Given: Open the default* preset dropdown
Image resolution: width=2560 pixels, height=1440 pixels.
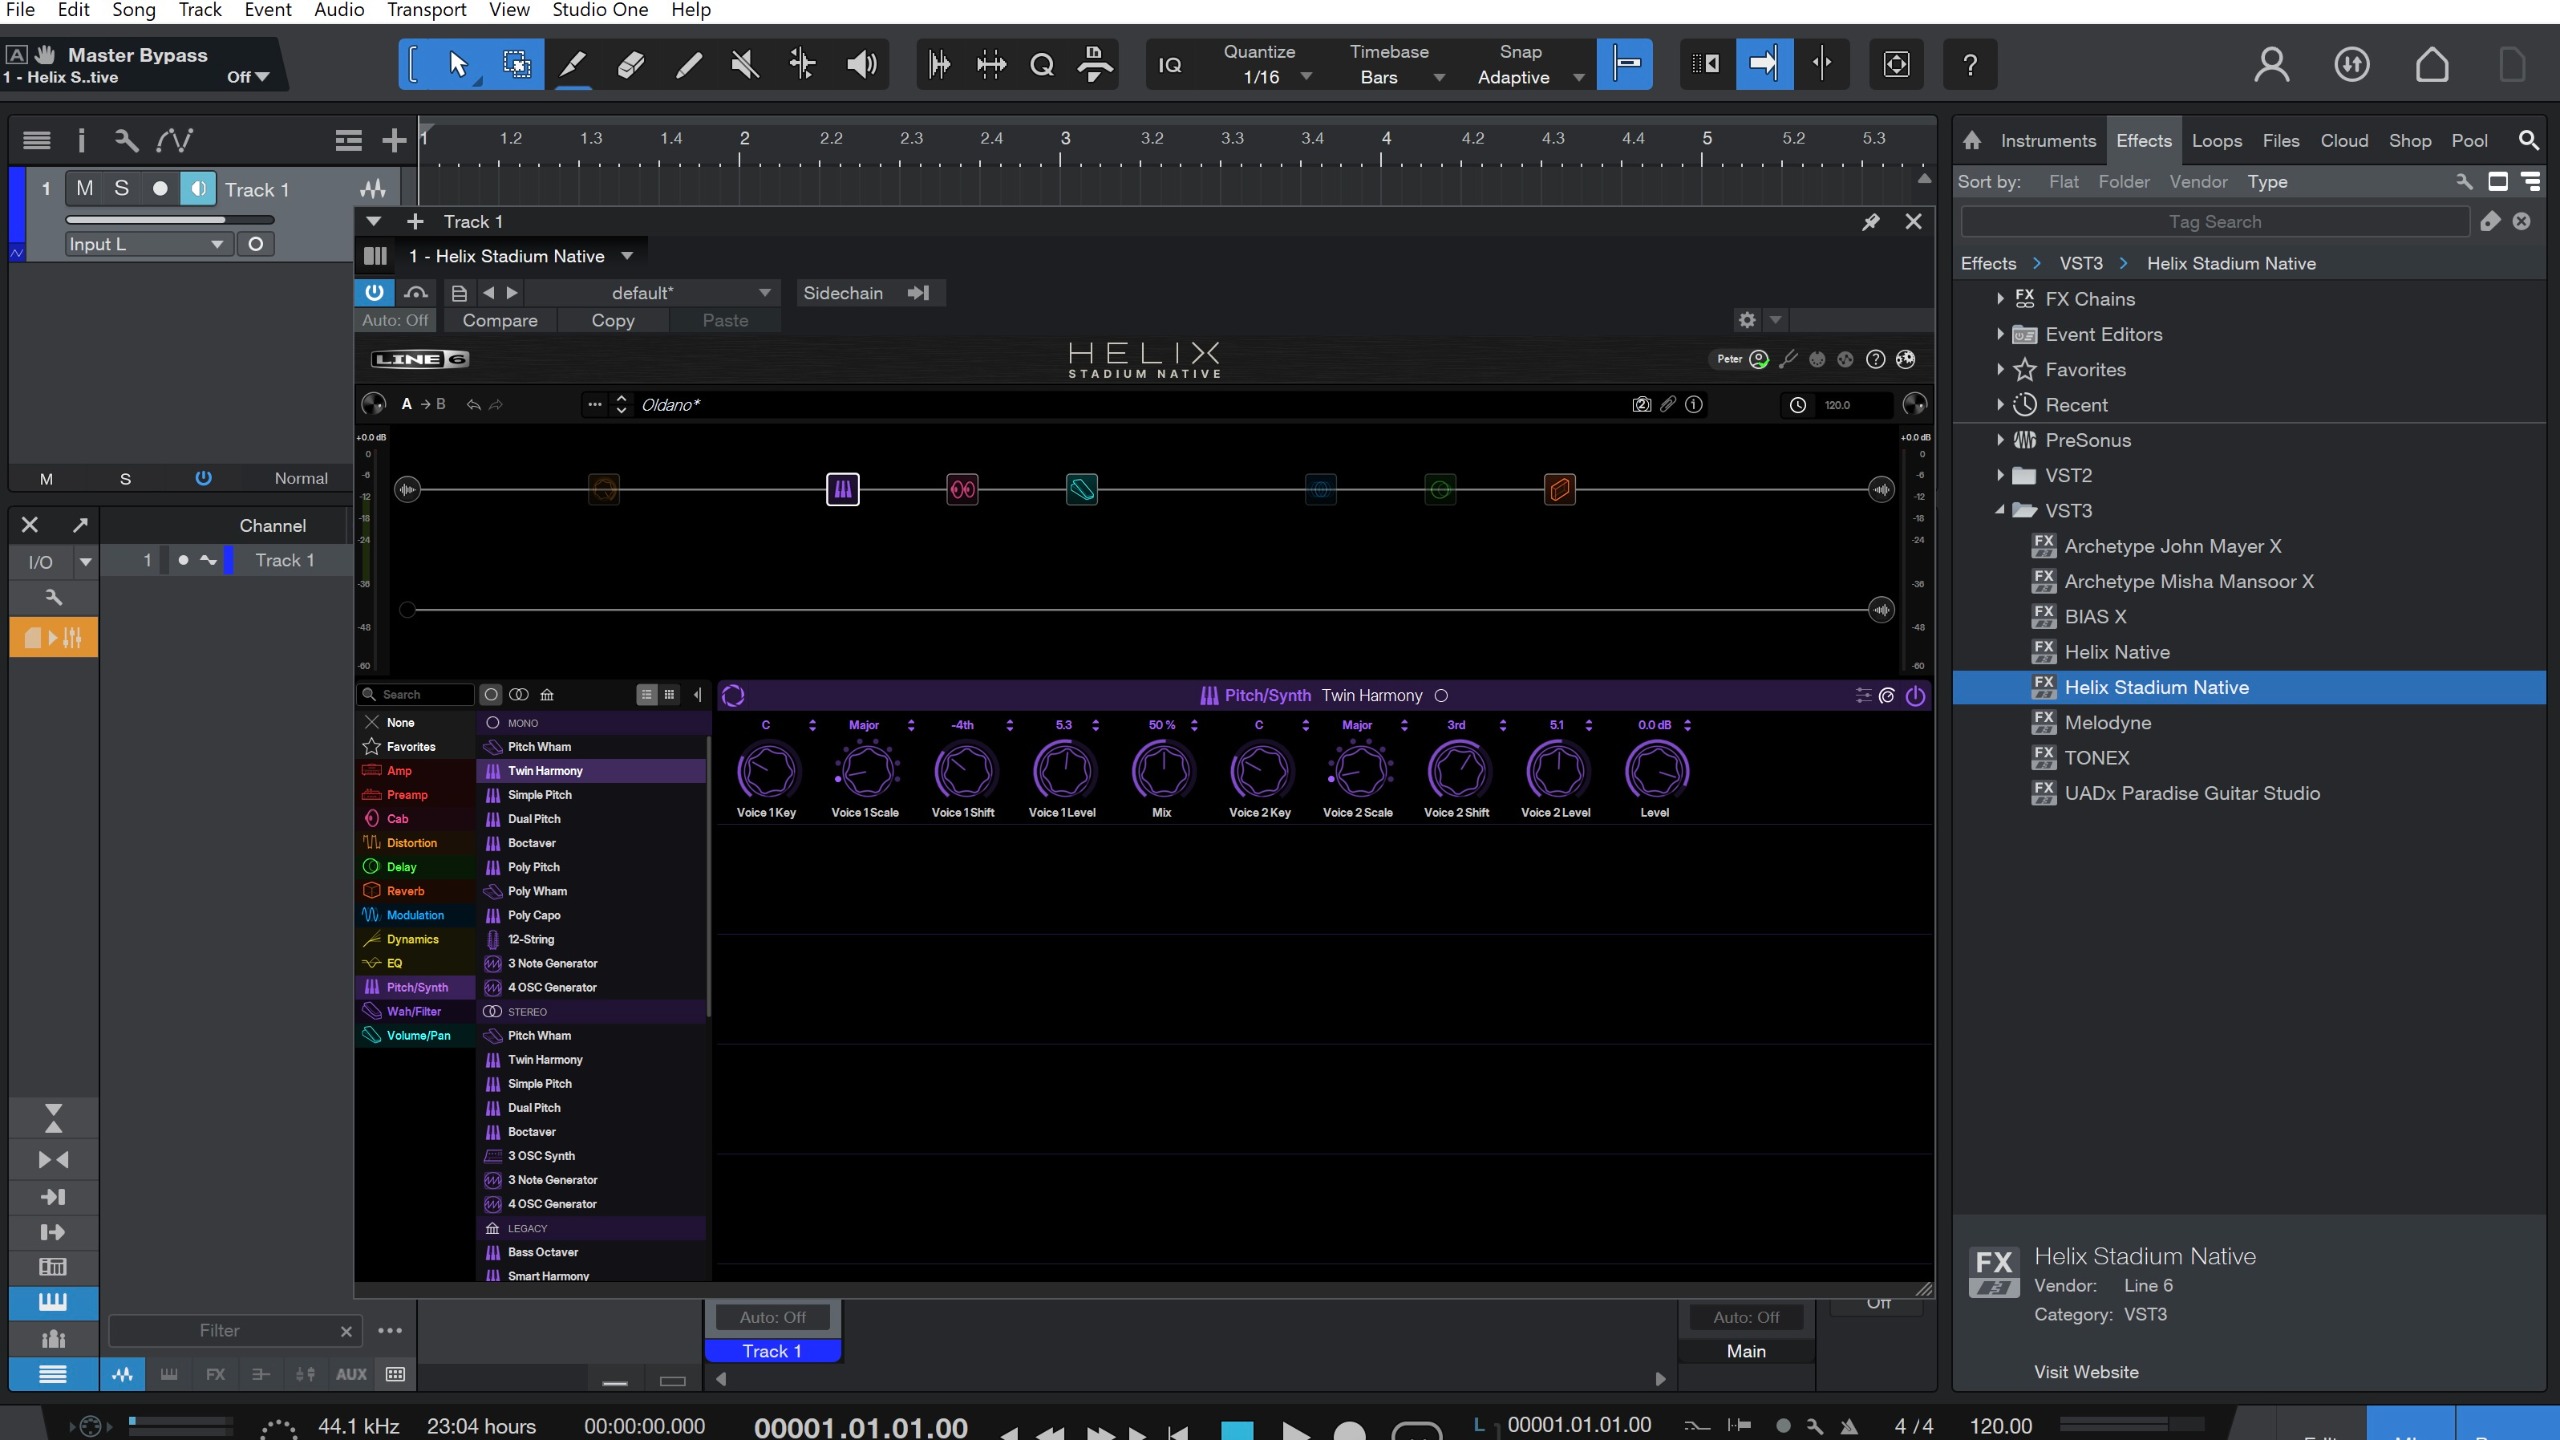Looking at the screenshot, I should (x=651, y=293).
